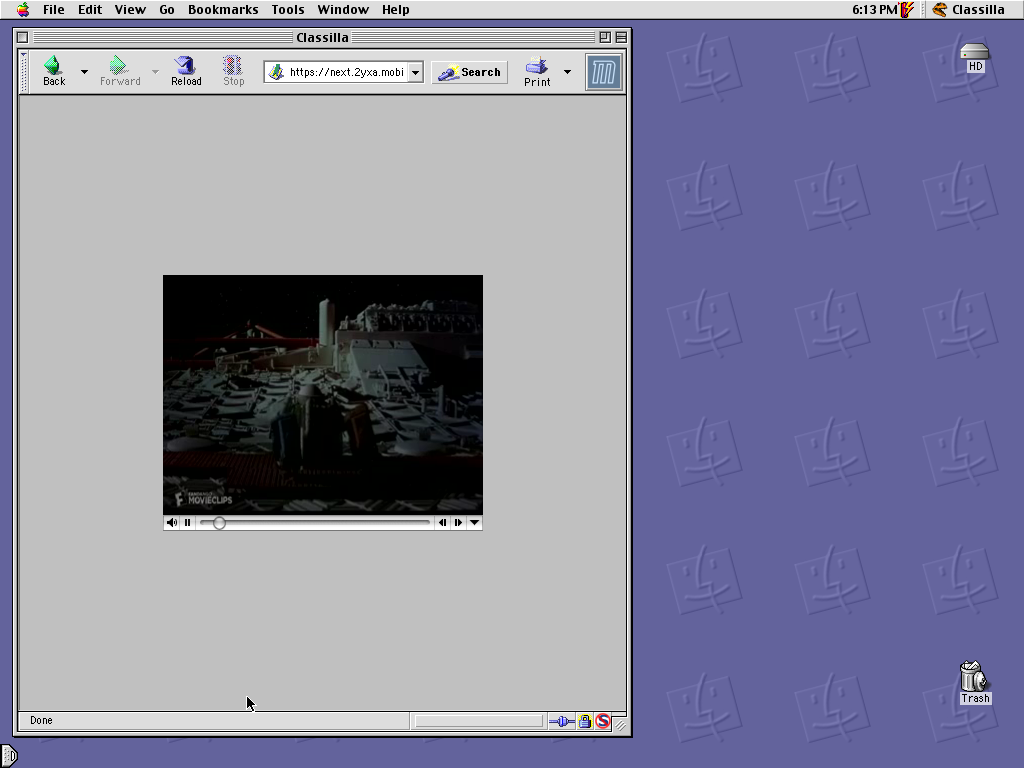Pause the playing video
The image size is (1024, 768).
(187, 522)
